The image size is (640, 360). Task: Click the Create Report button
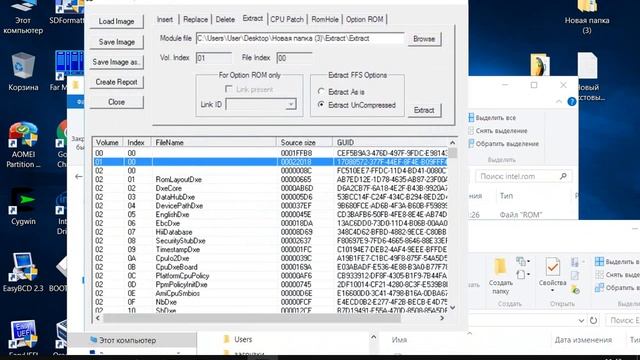click(116, 82)
